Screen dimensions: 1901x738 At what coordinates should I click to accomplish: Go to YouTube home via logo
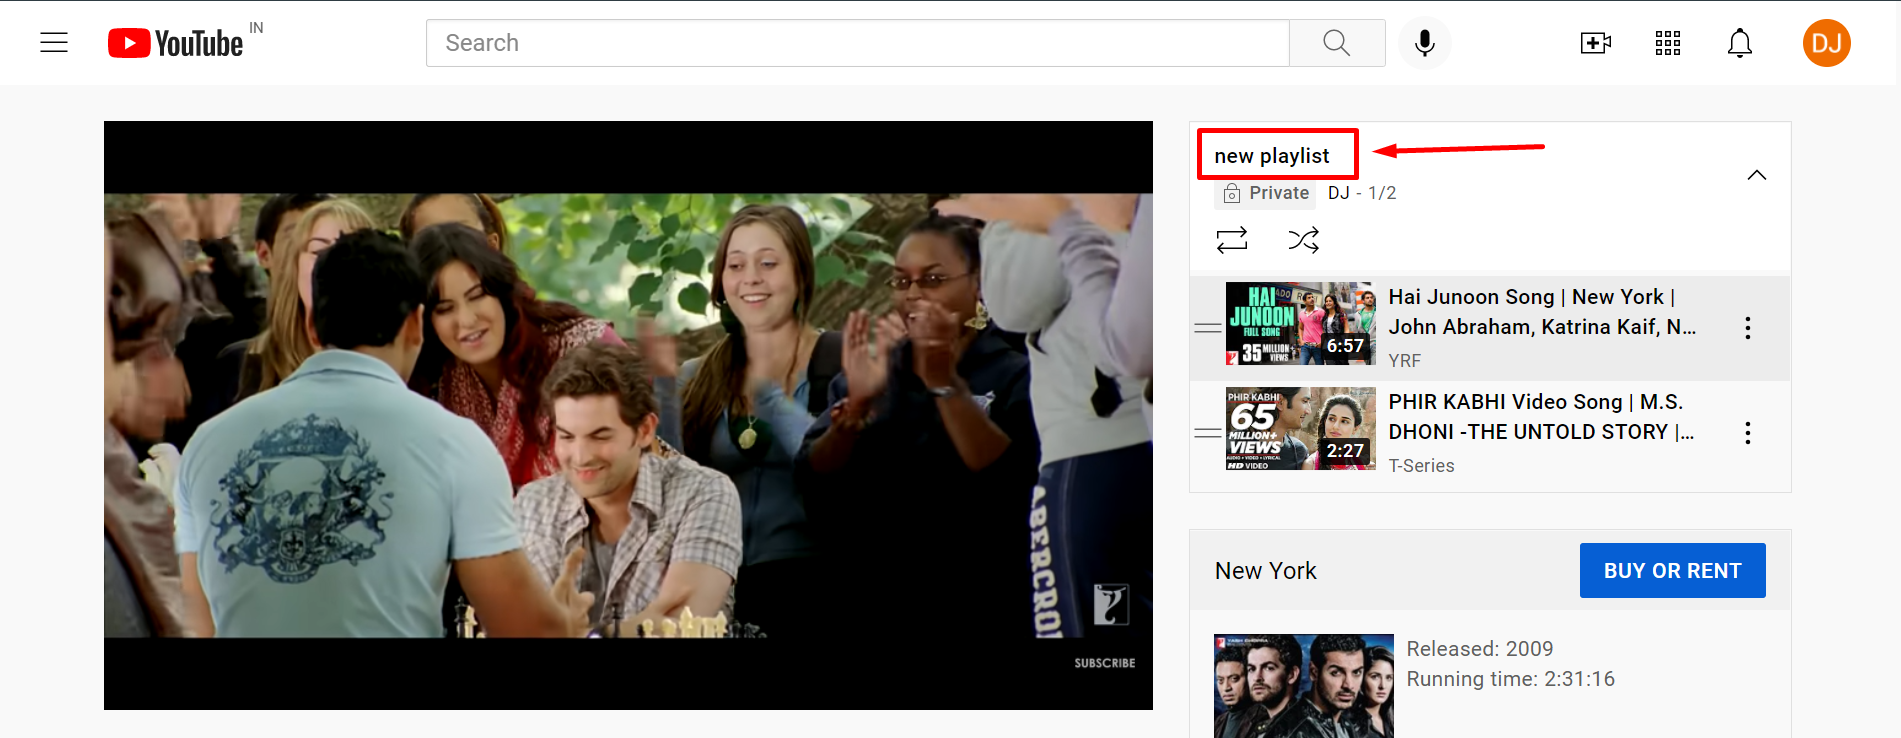pyautogui.click(x=176, y=43)
